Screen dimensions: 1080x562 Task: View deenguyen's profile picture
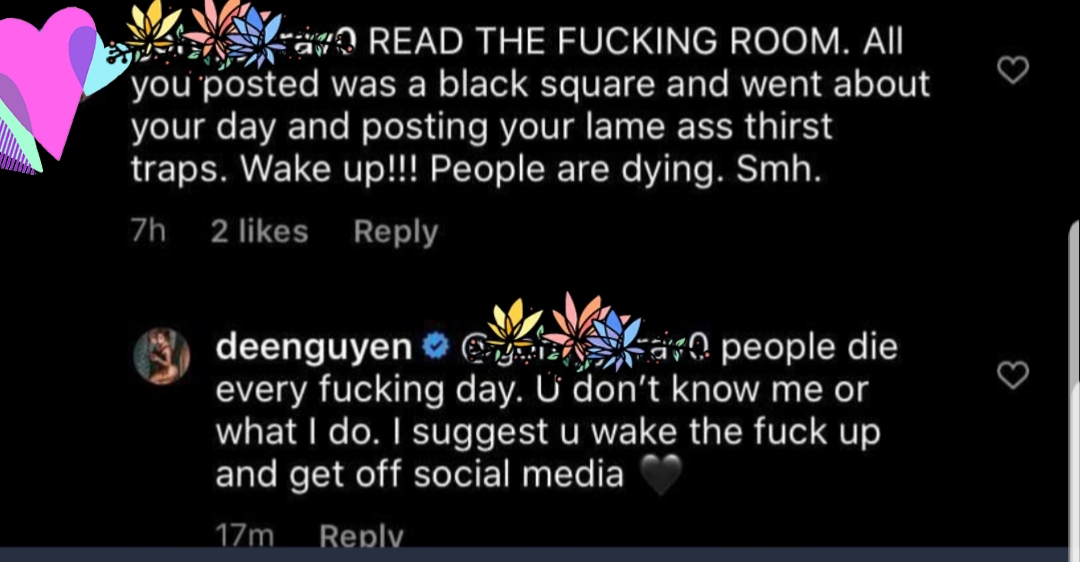point(162,356)
